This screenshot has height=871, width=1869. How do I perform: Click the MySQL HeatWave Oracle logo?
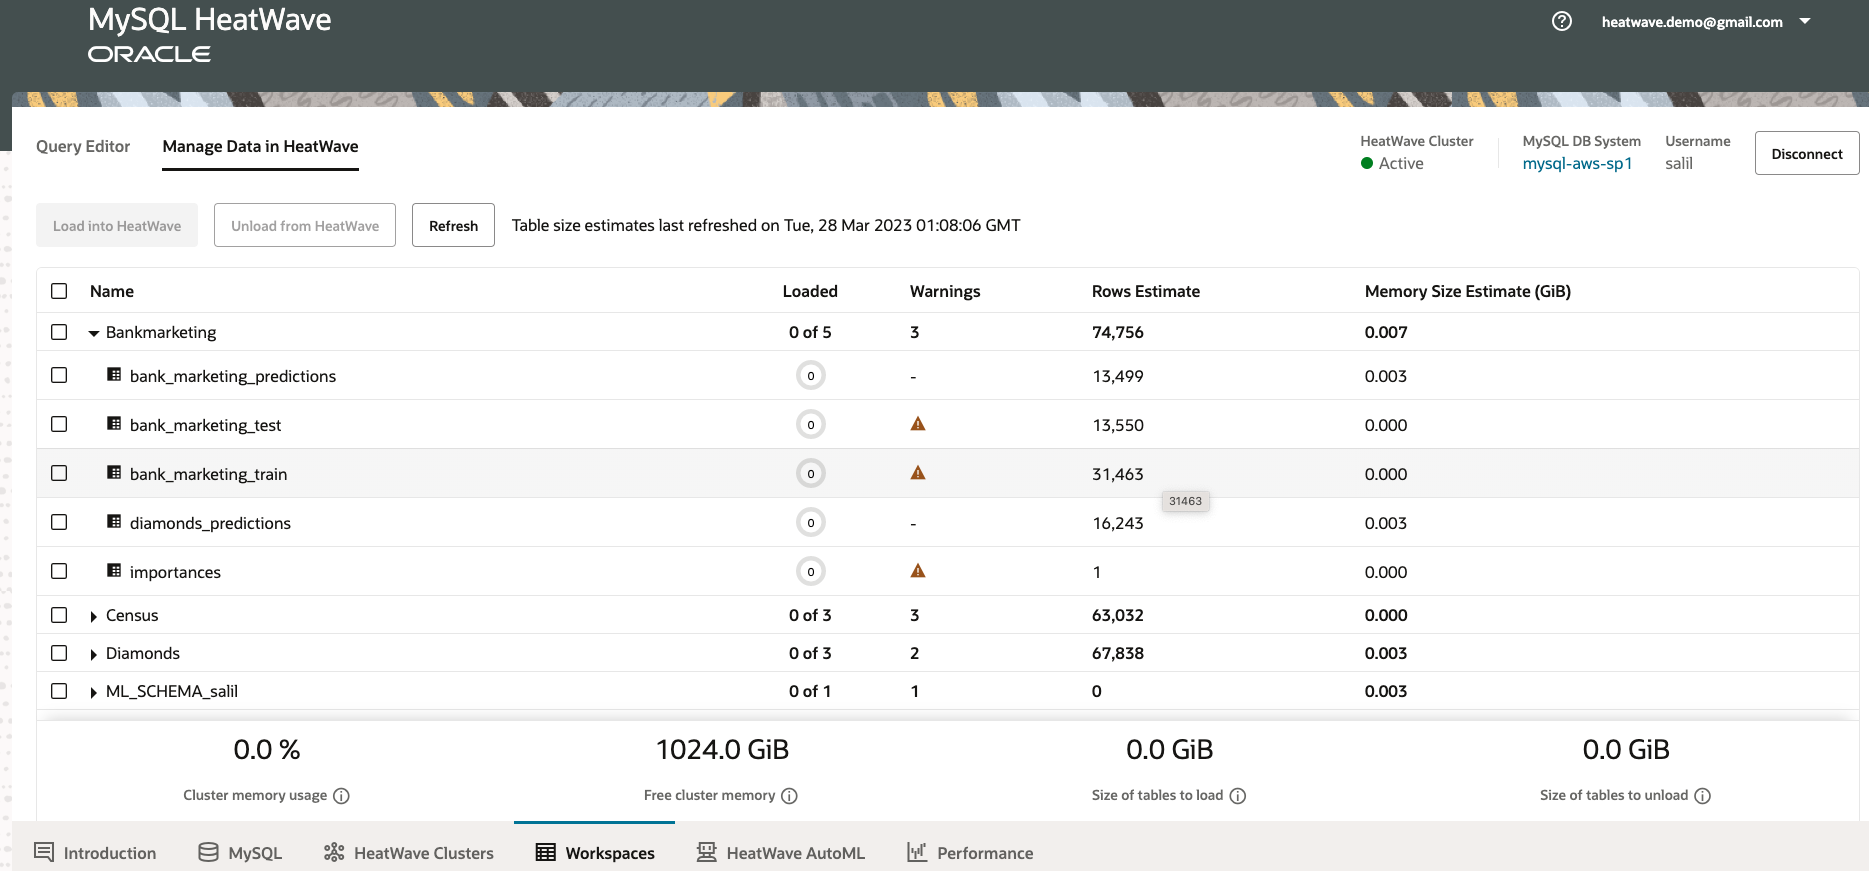(209, 35)
